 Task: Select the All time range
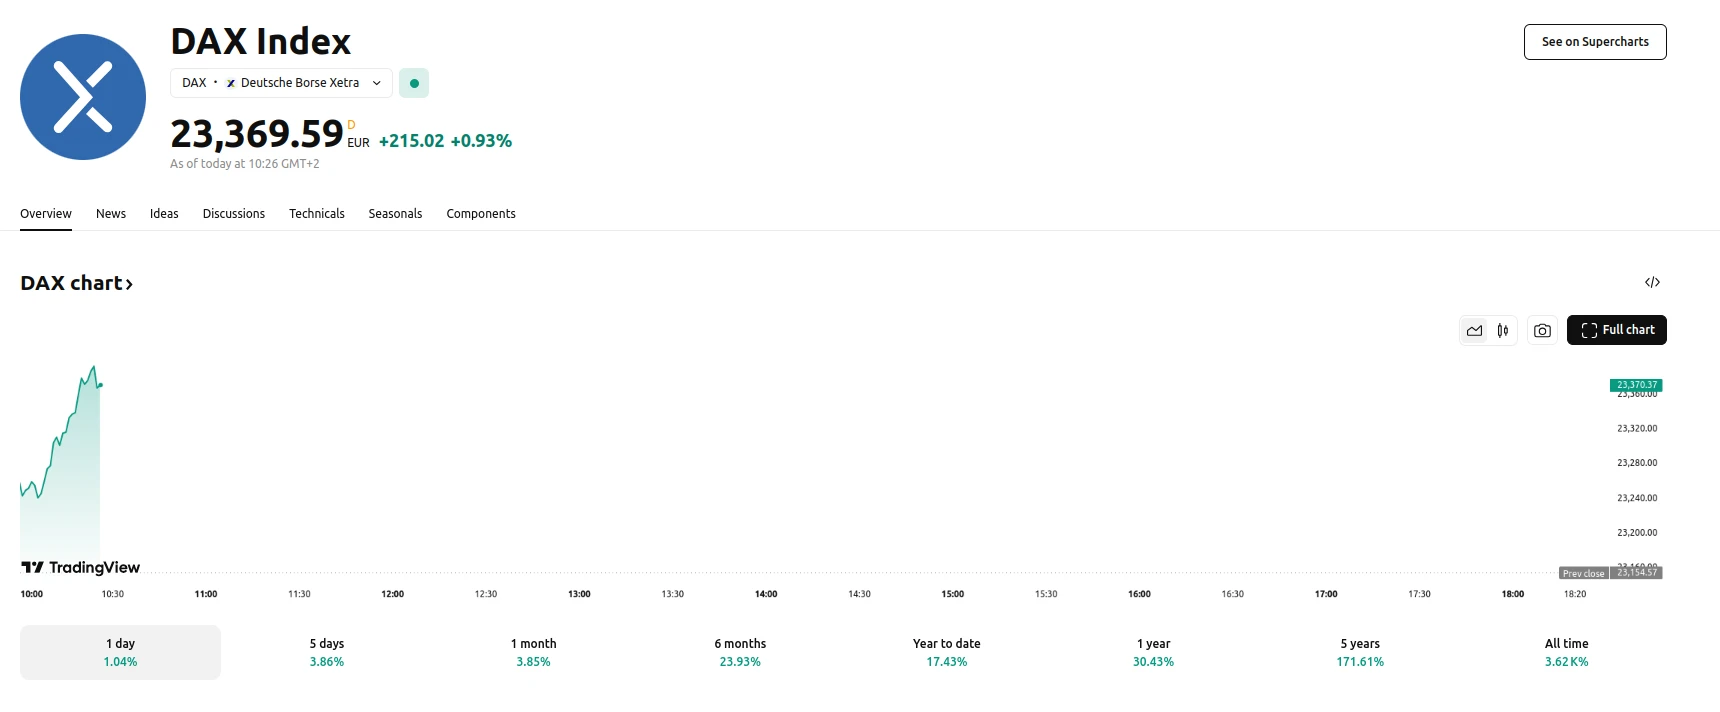1566,652
